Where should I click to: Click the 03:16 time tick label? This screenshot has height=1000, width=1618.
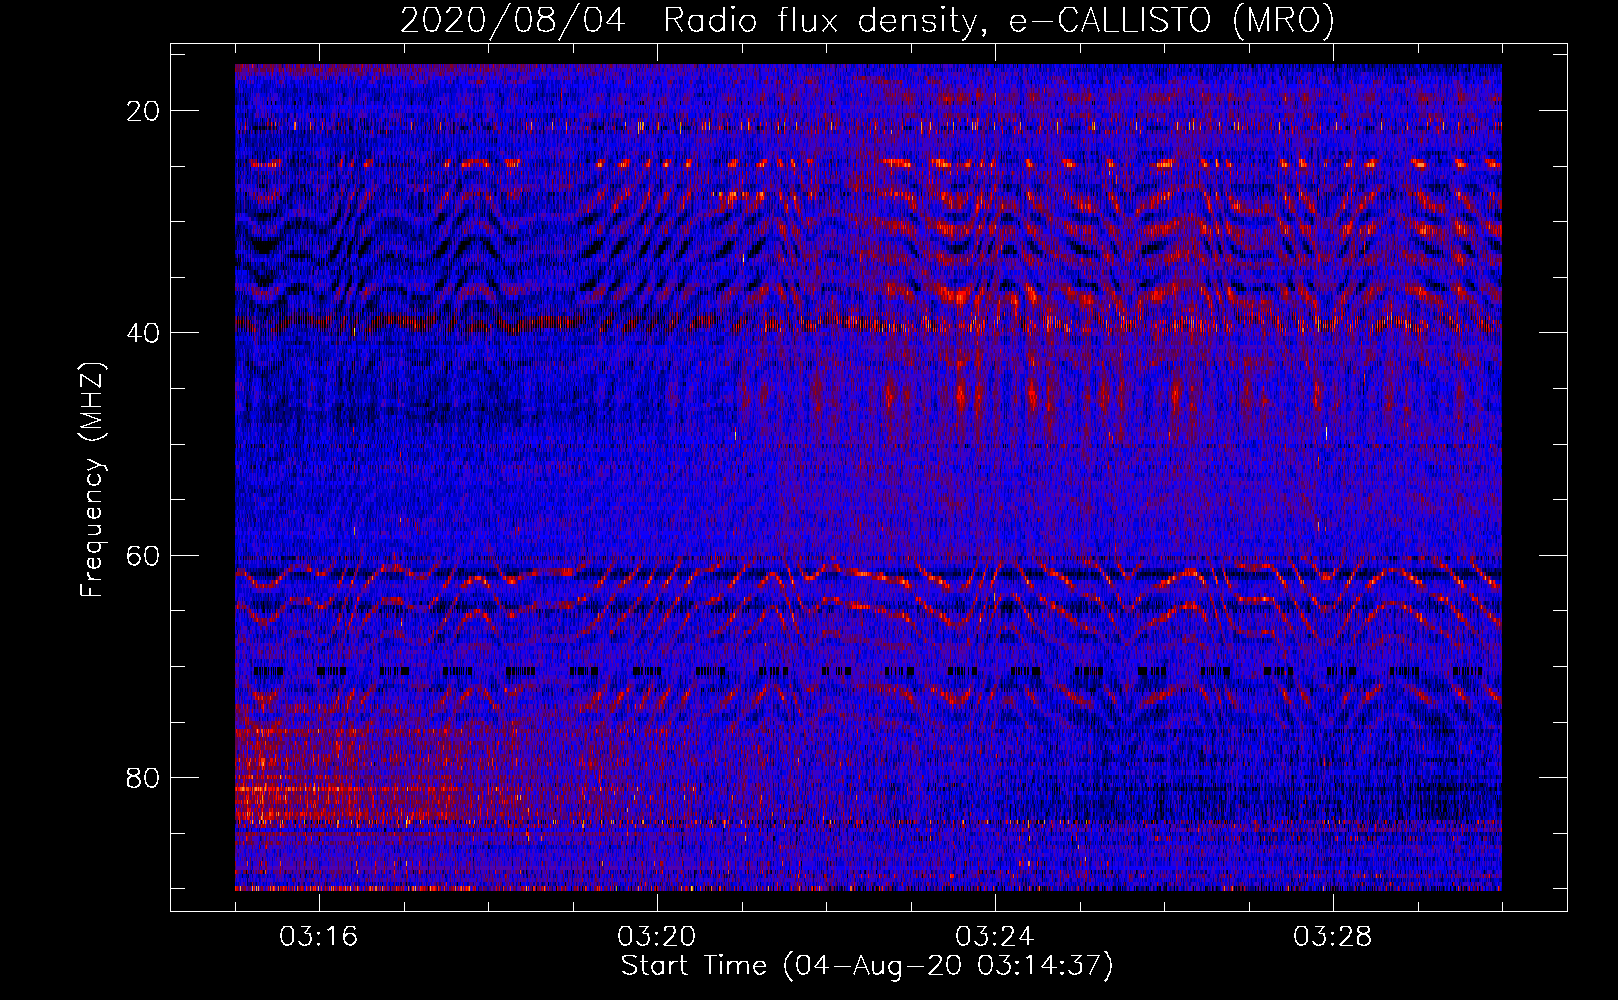point(318,937)
